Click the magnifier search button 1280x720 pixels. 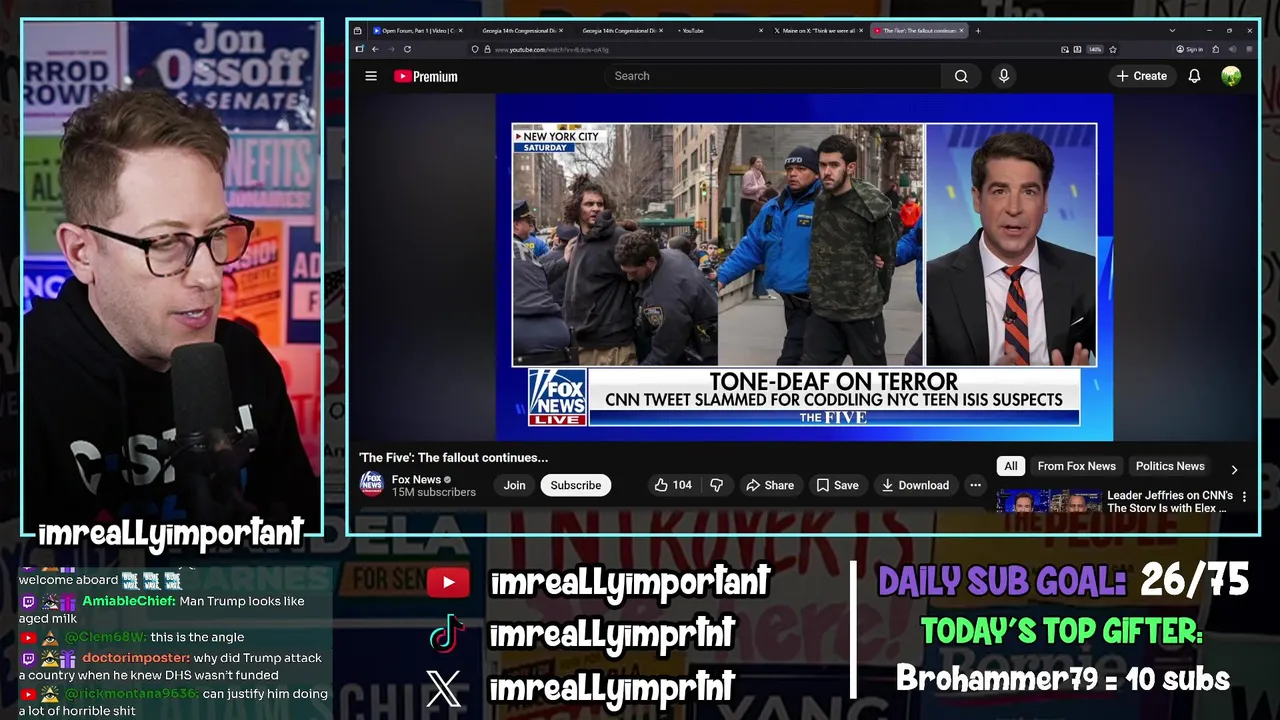coord(961,76)
